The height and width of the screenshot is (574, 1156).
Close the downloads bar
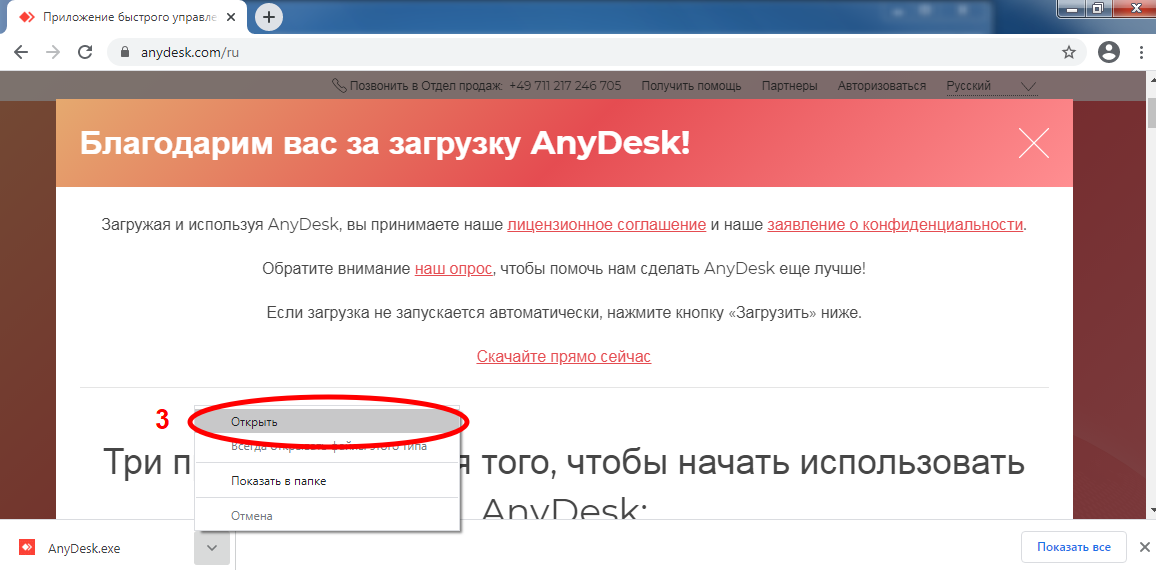pyautogui.click(x=1144, y=547)
